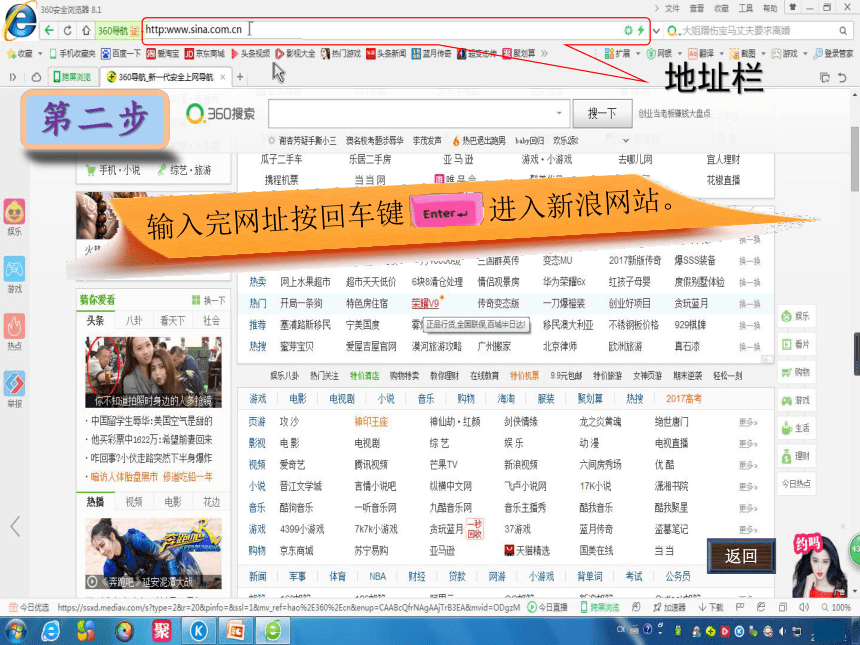Switch to the 跨屏浏览 tab

(72, 77)
